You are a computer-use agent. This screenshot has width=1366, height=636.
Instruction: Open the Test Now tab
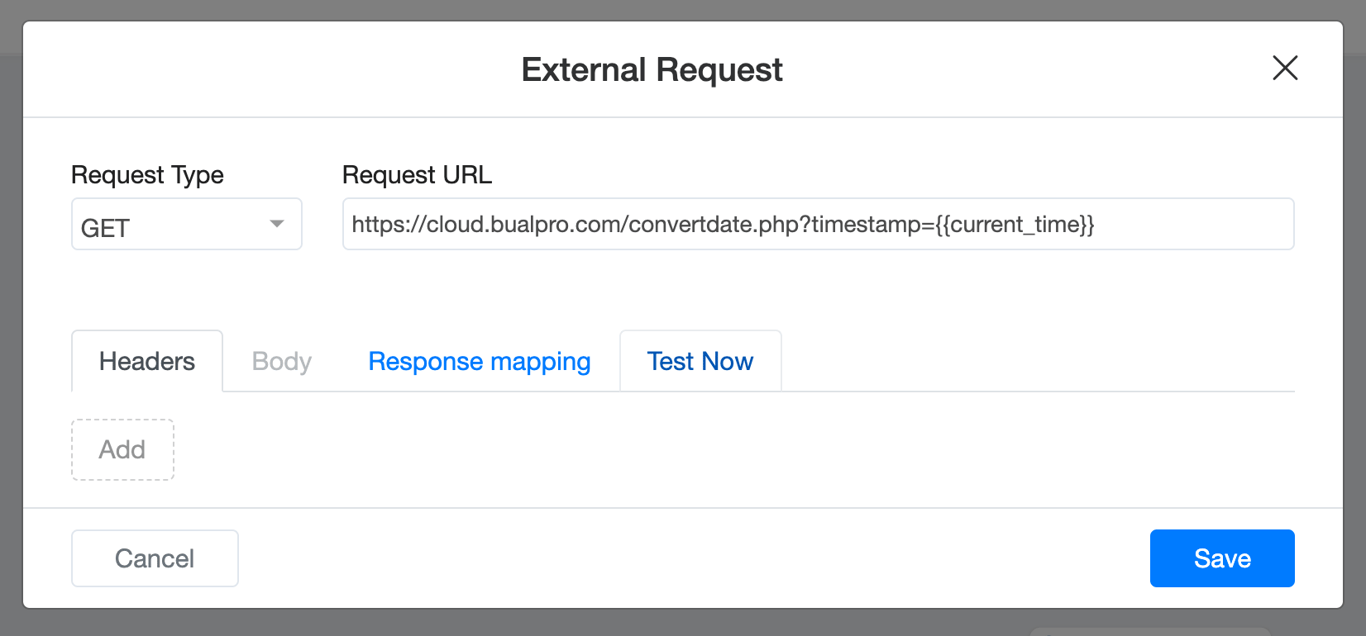point(700,361)
